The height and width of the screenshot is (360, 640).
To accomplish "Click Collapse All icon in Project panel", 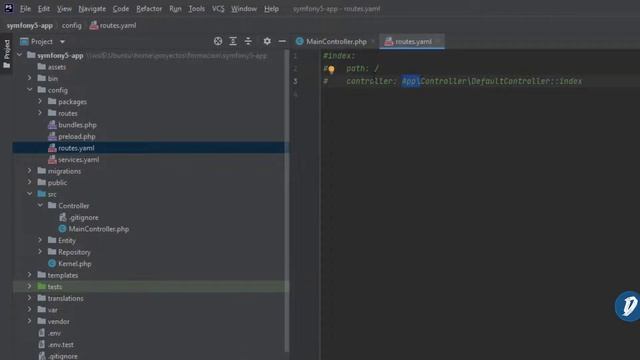I will point(248,41).
